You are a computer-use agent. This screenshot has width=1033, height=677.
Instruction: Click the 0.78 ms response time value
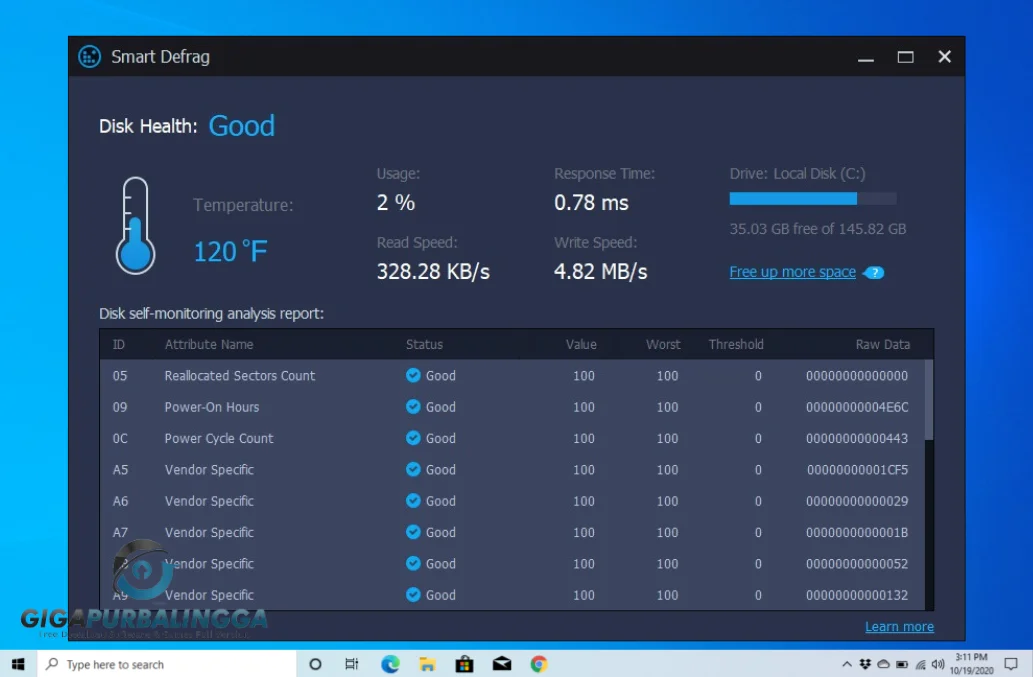(591, 202)
